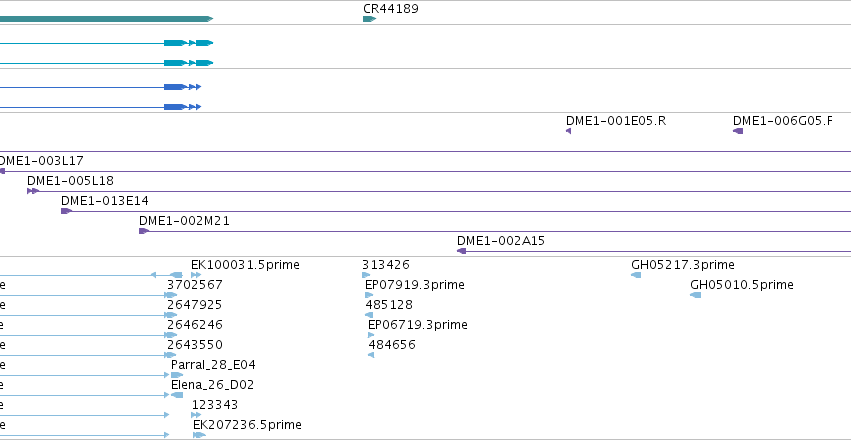Viewport: 851px width, 440px height.
Task: Select the EK207236.5prime feature arrow
Action: click(x=199, y=435)
